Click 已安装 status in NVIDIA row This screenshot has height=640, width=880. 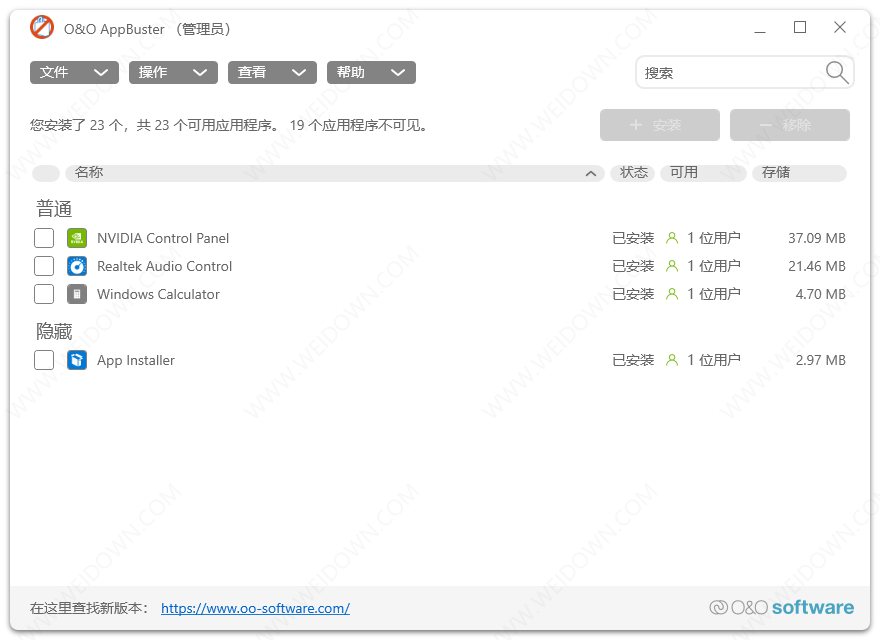point(633,238)
